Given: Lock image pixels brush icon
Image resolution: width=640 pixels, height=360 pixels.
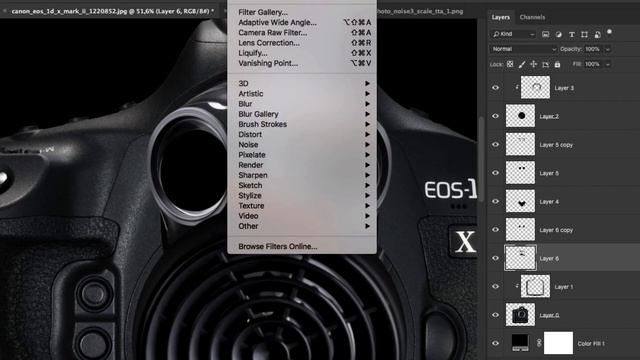Looking at the screenshot, I should (522, 64).
